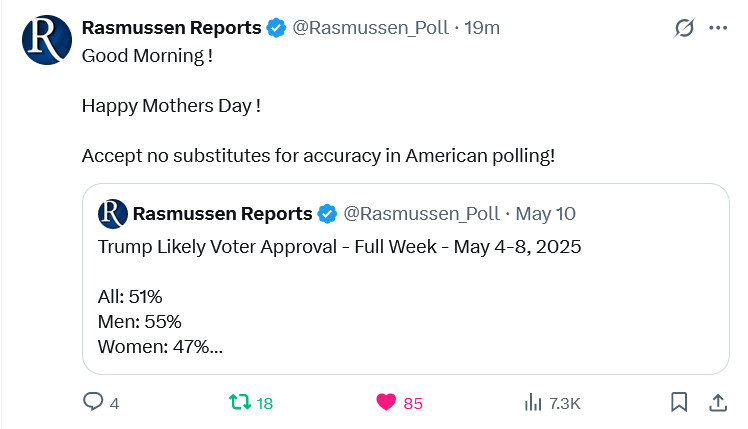Undo the repost via green arrows icon
This screenshot has width=748, height=429.
pyautogui.click(x=240, y=402)
